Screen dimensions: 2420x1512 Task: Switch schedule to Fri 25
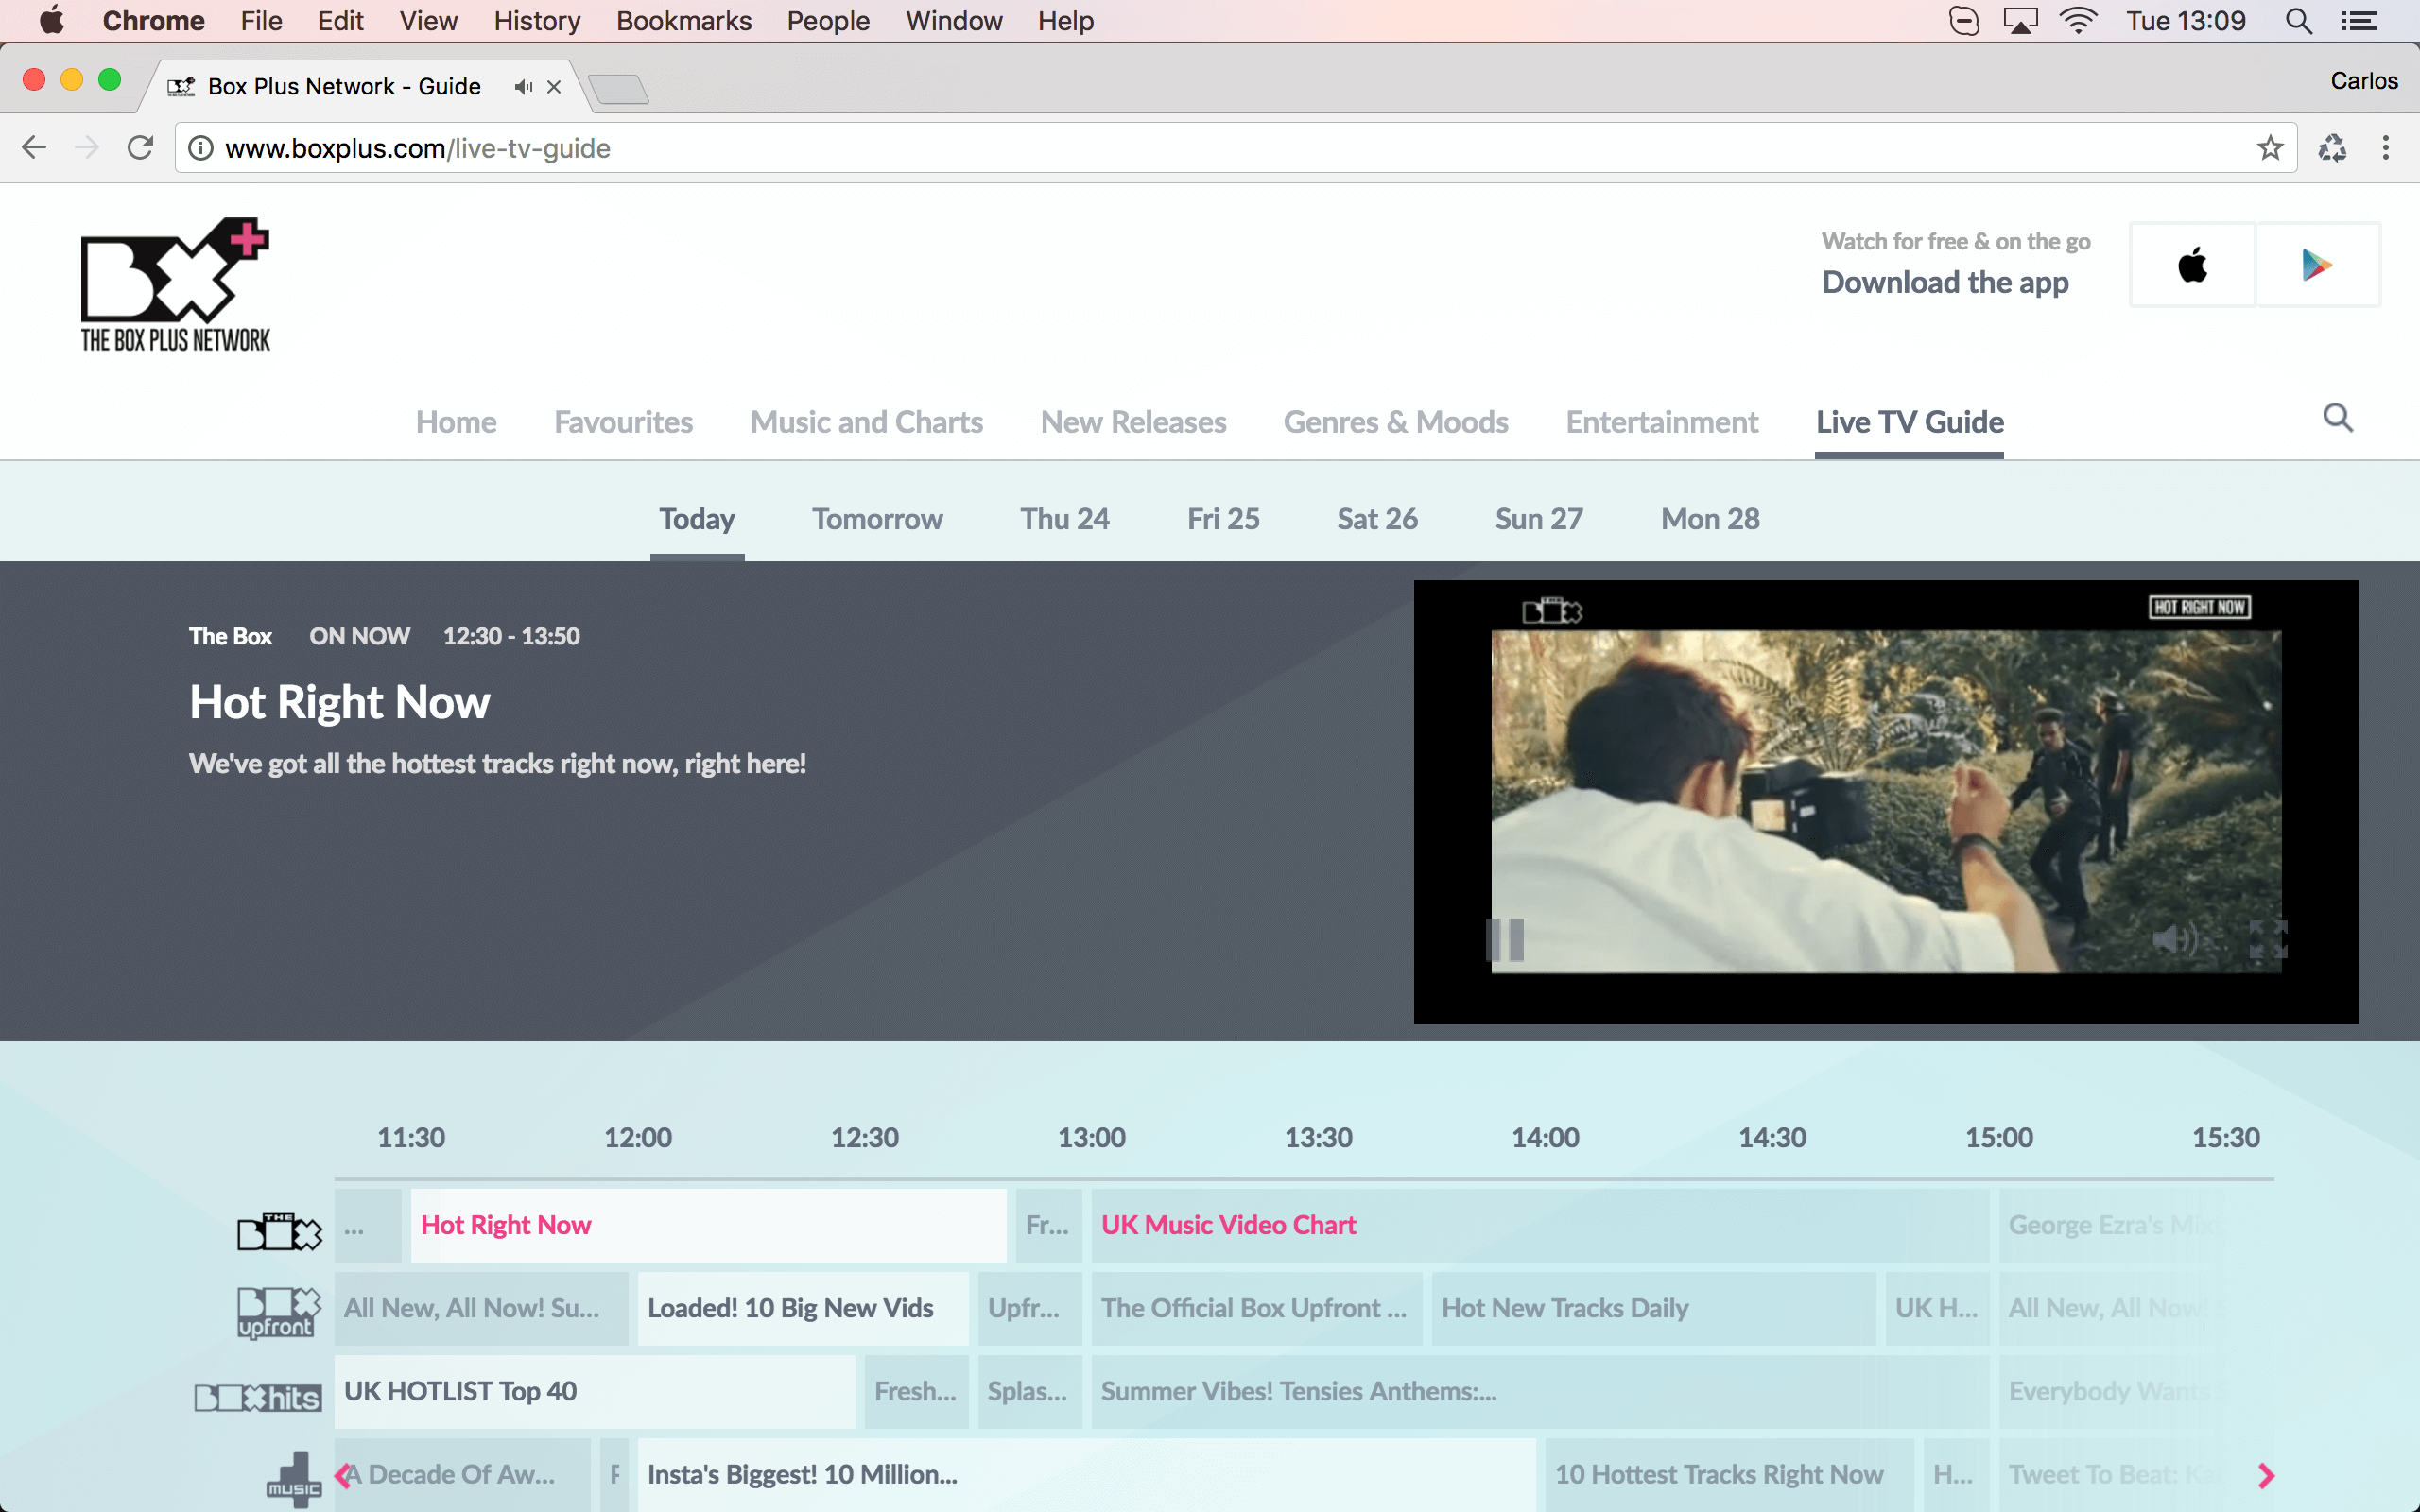point(1223,519)
